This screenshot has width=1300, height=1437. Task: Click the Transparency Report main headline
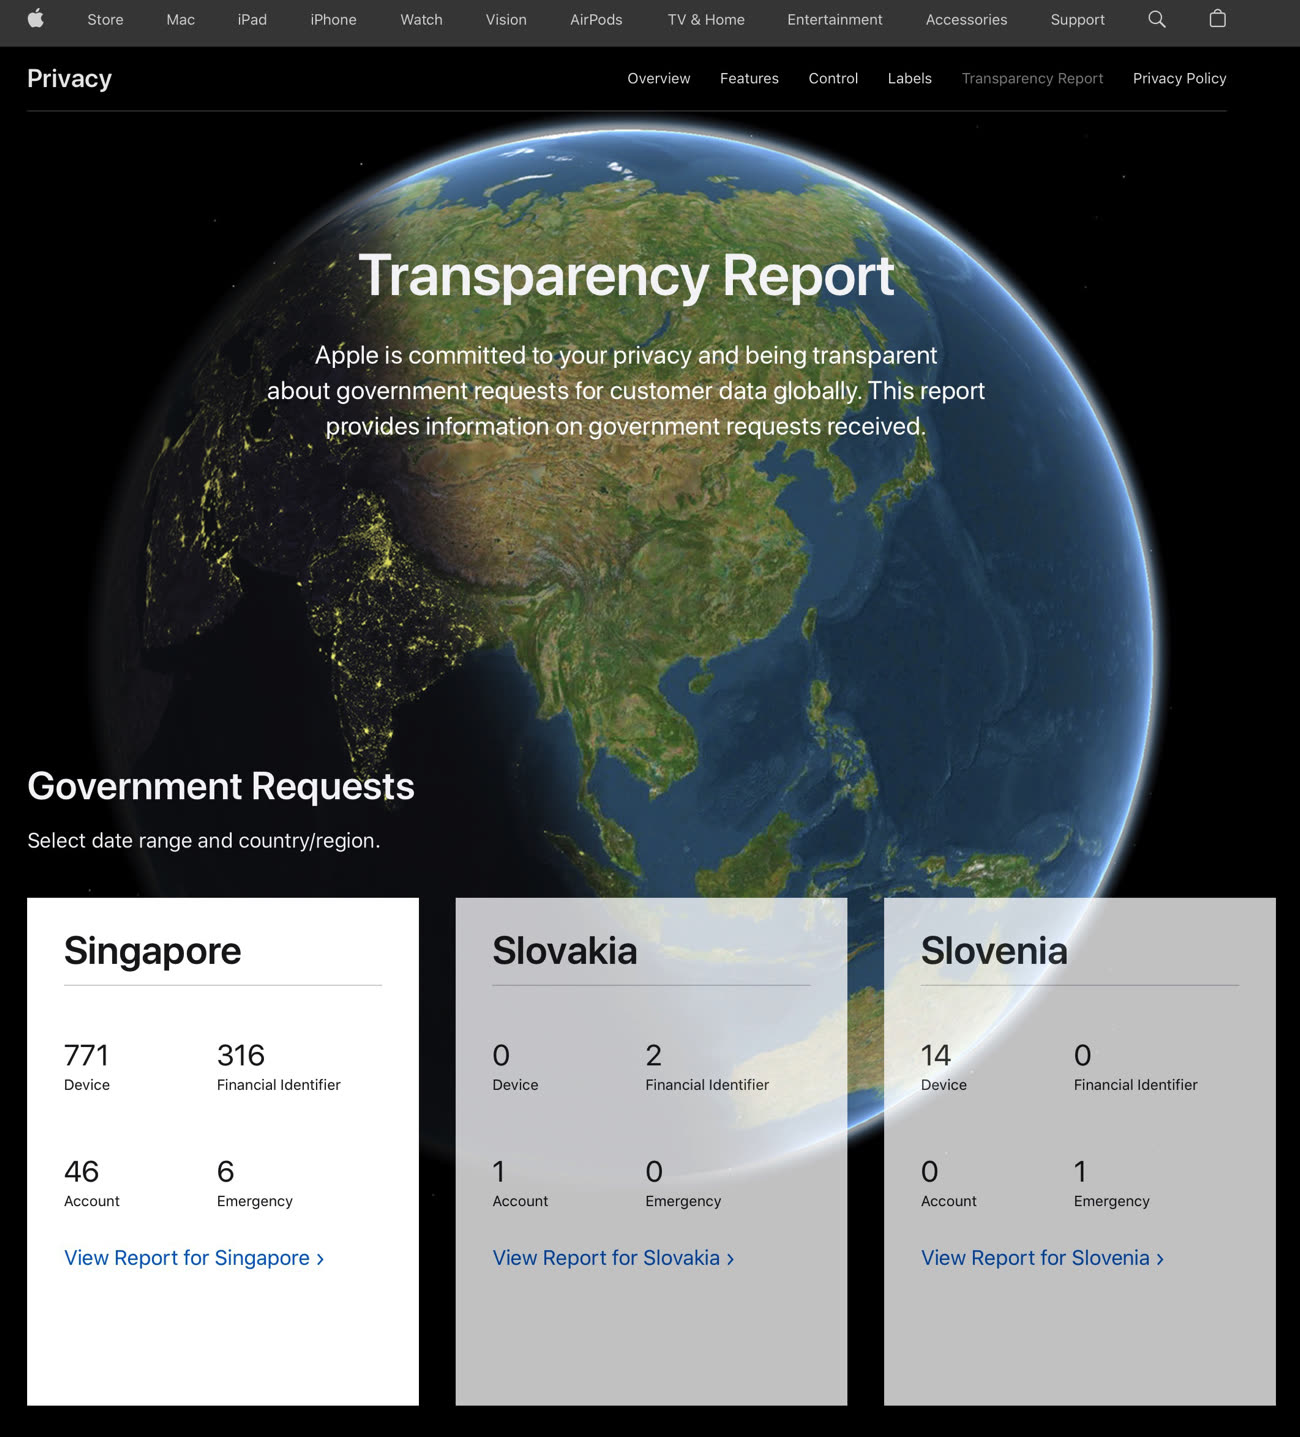626,276
